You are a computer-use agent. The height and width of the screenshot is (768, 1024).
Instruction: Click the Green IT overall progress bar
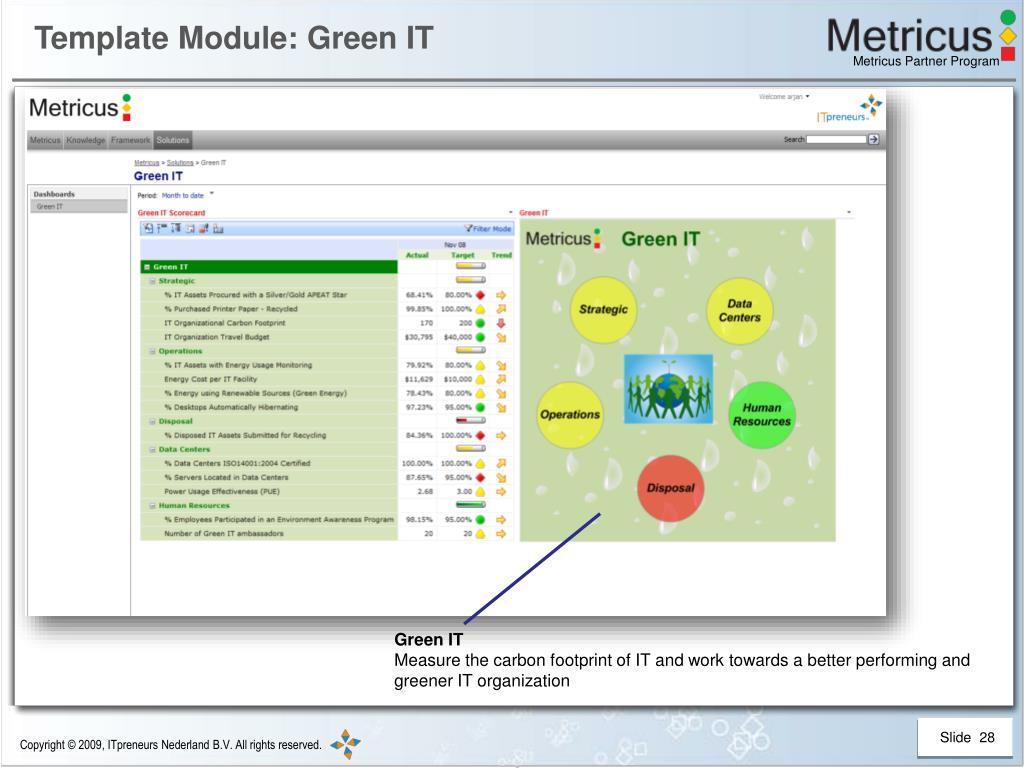click(470, 266)
